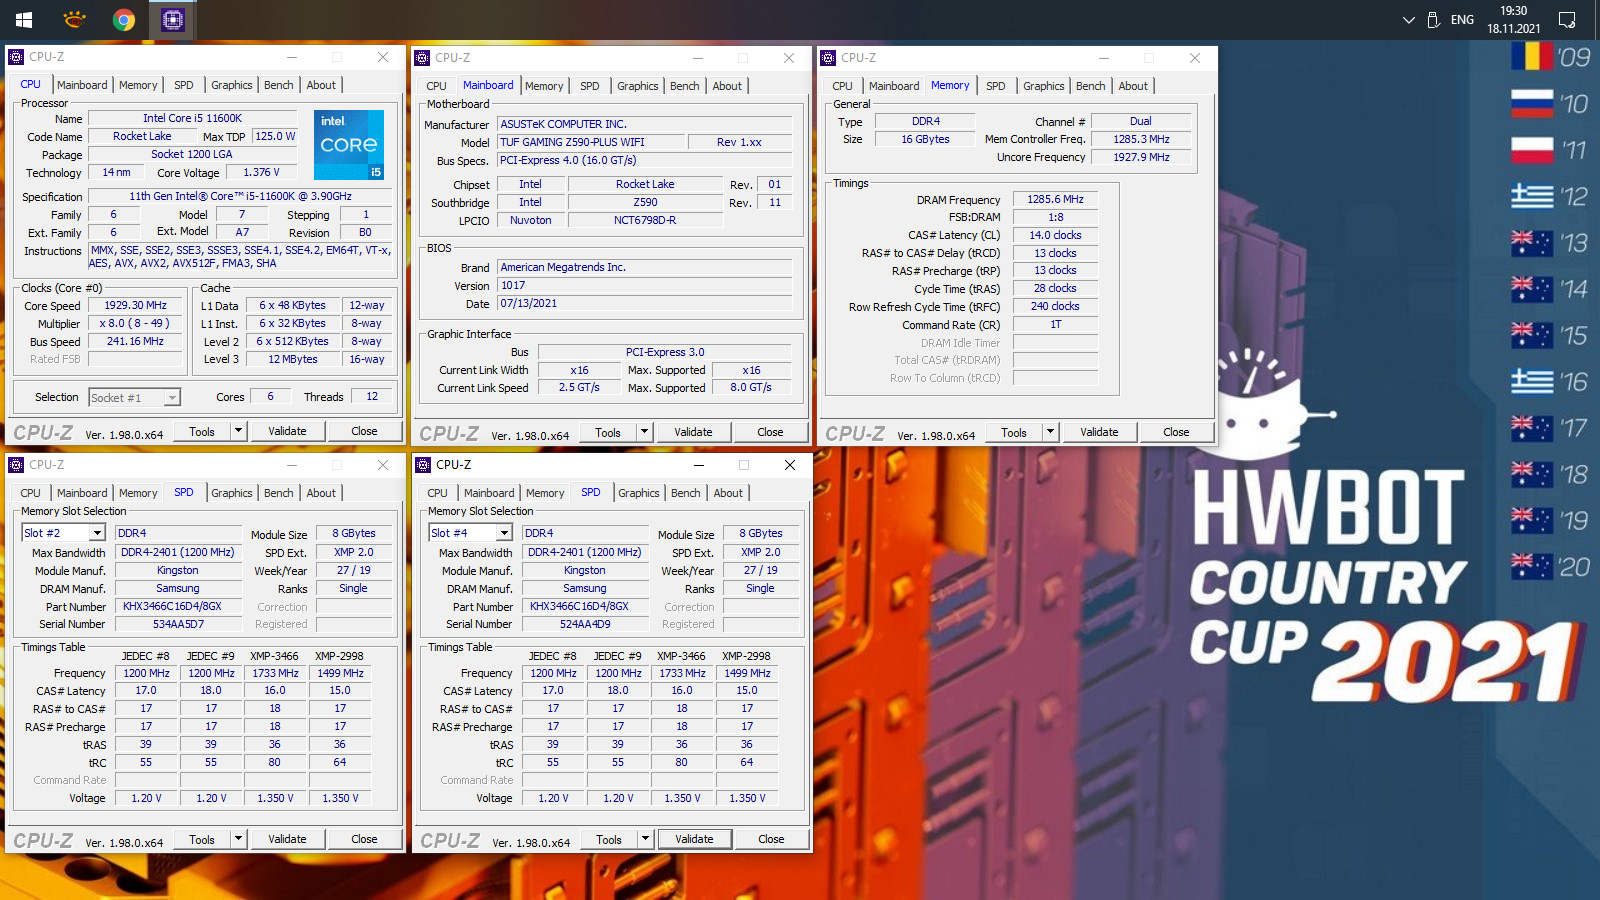Image resolution: width=1600 pixels, height=900 pixels.
Task: Click the Core Speed 1929.30 MHz value
Action: (136, 305)
